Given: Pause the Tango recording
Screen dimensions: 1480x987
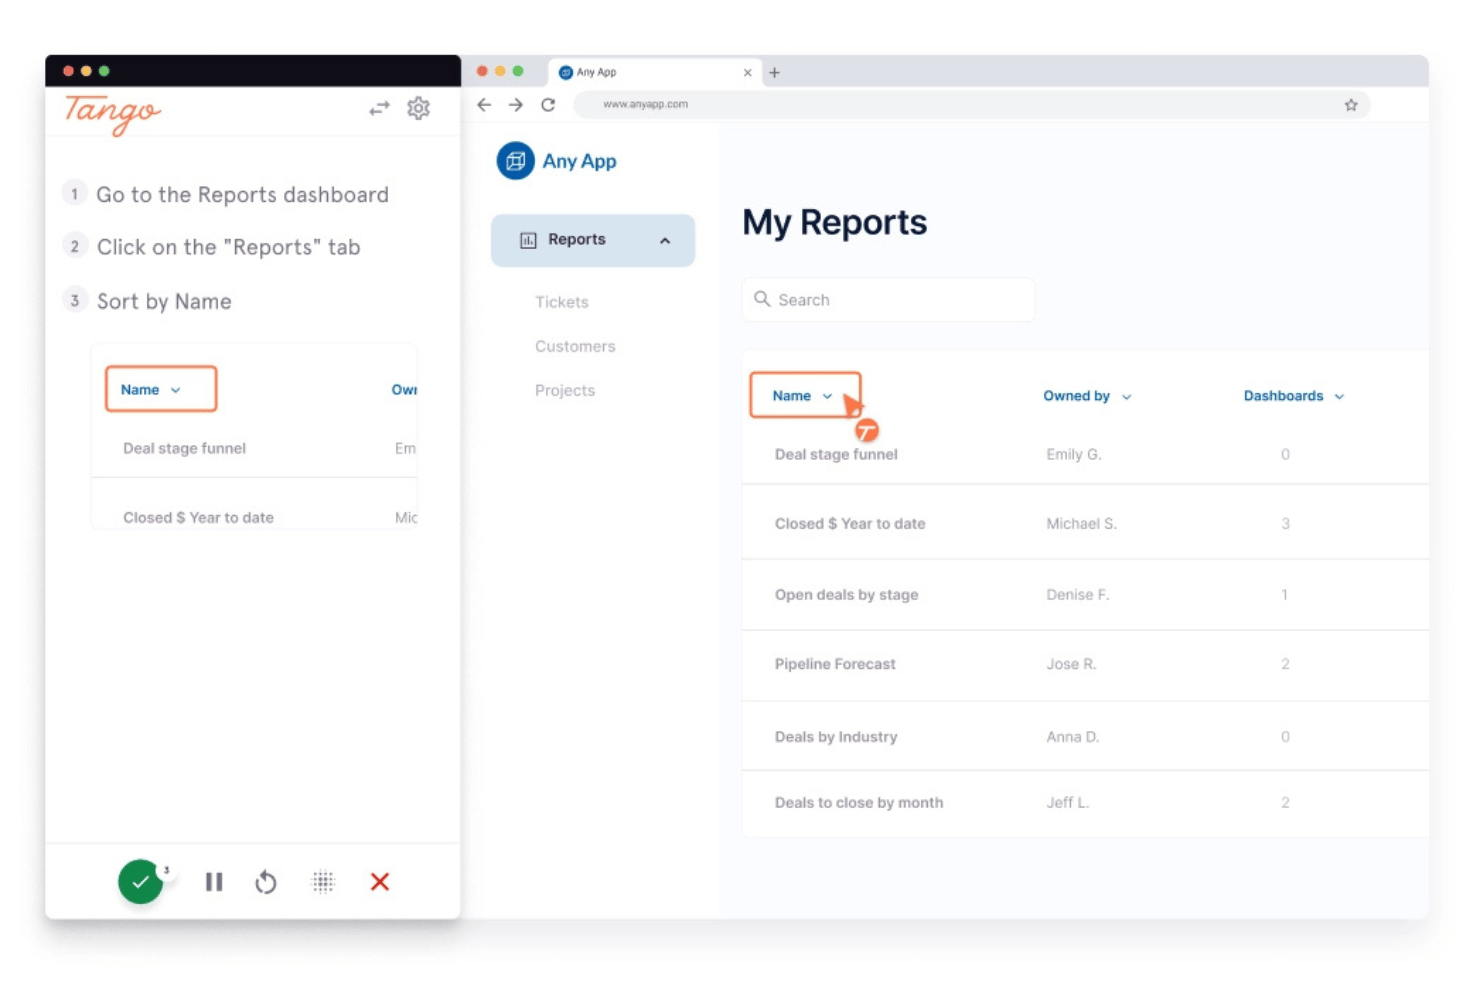Looking at the screenshot, I should [x=214, y=881].
